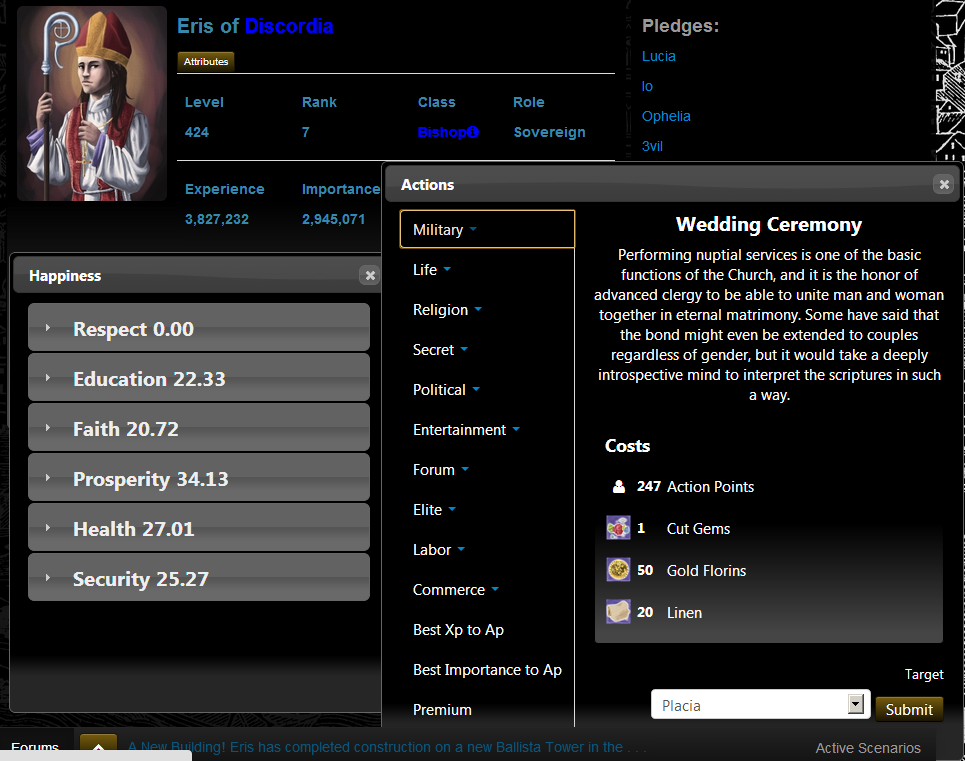Click the Cut Gems item icon

coord(619,528)
